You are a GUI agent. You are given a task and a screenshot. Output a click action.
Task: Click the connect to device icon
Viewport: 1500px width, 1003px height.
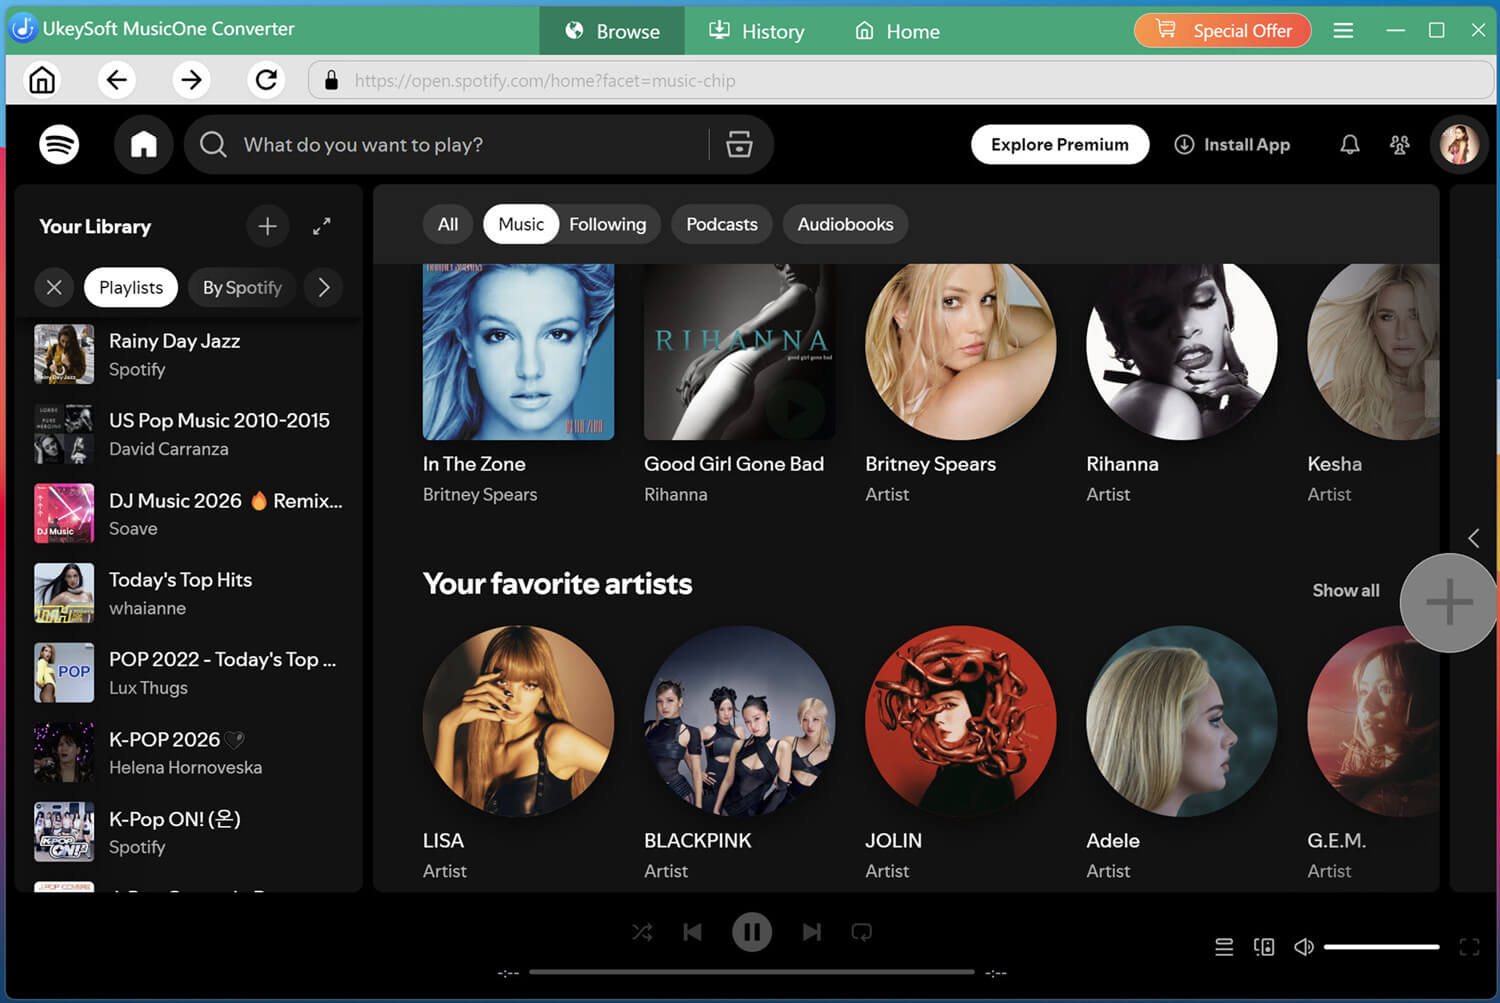[1264, 947]
